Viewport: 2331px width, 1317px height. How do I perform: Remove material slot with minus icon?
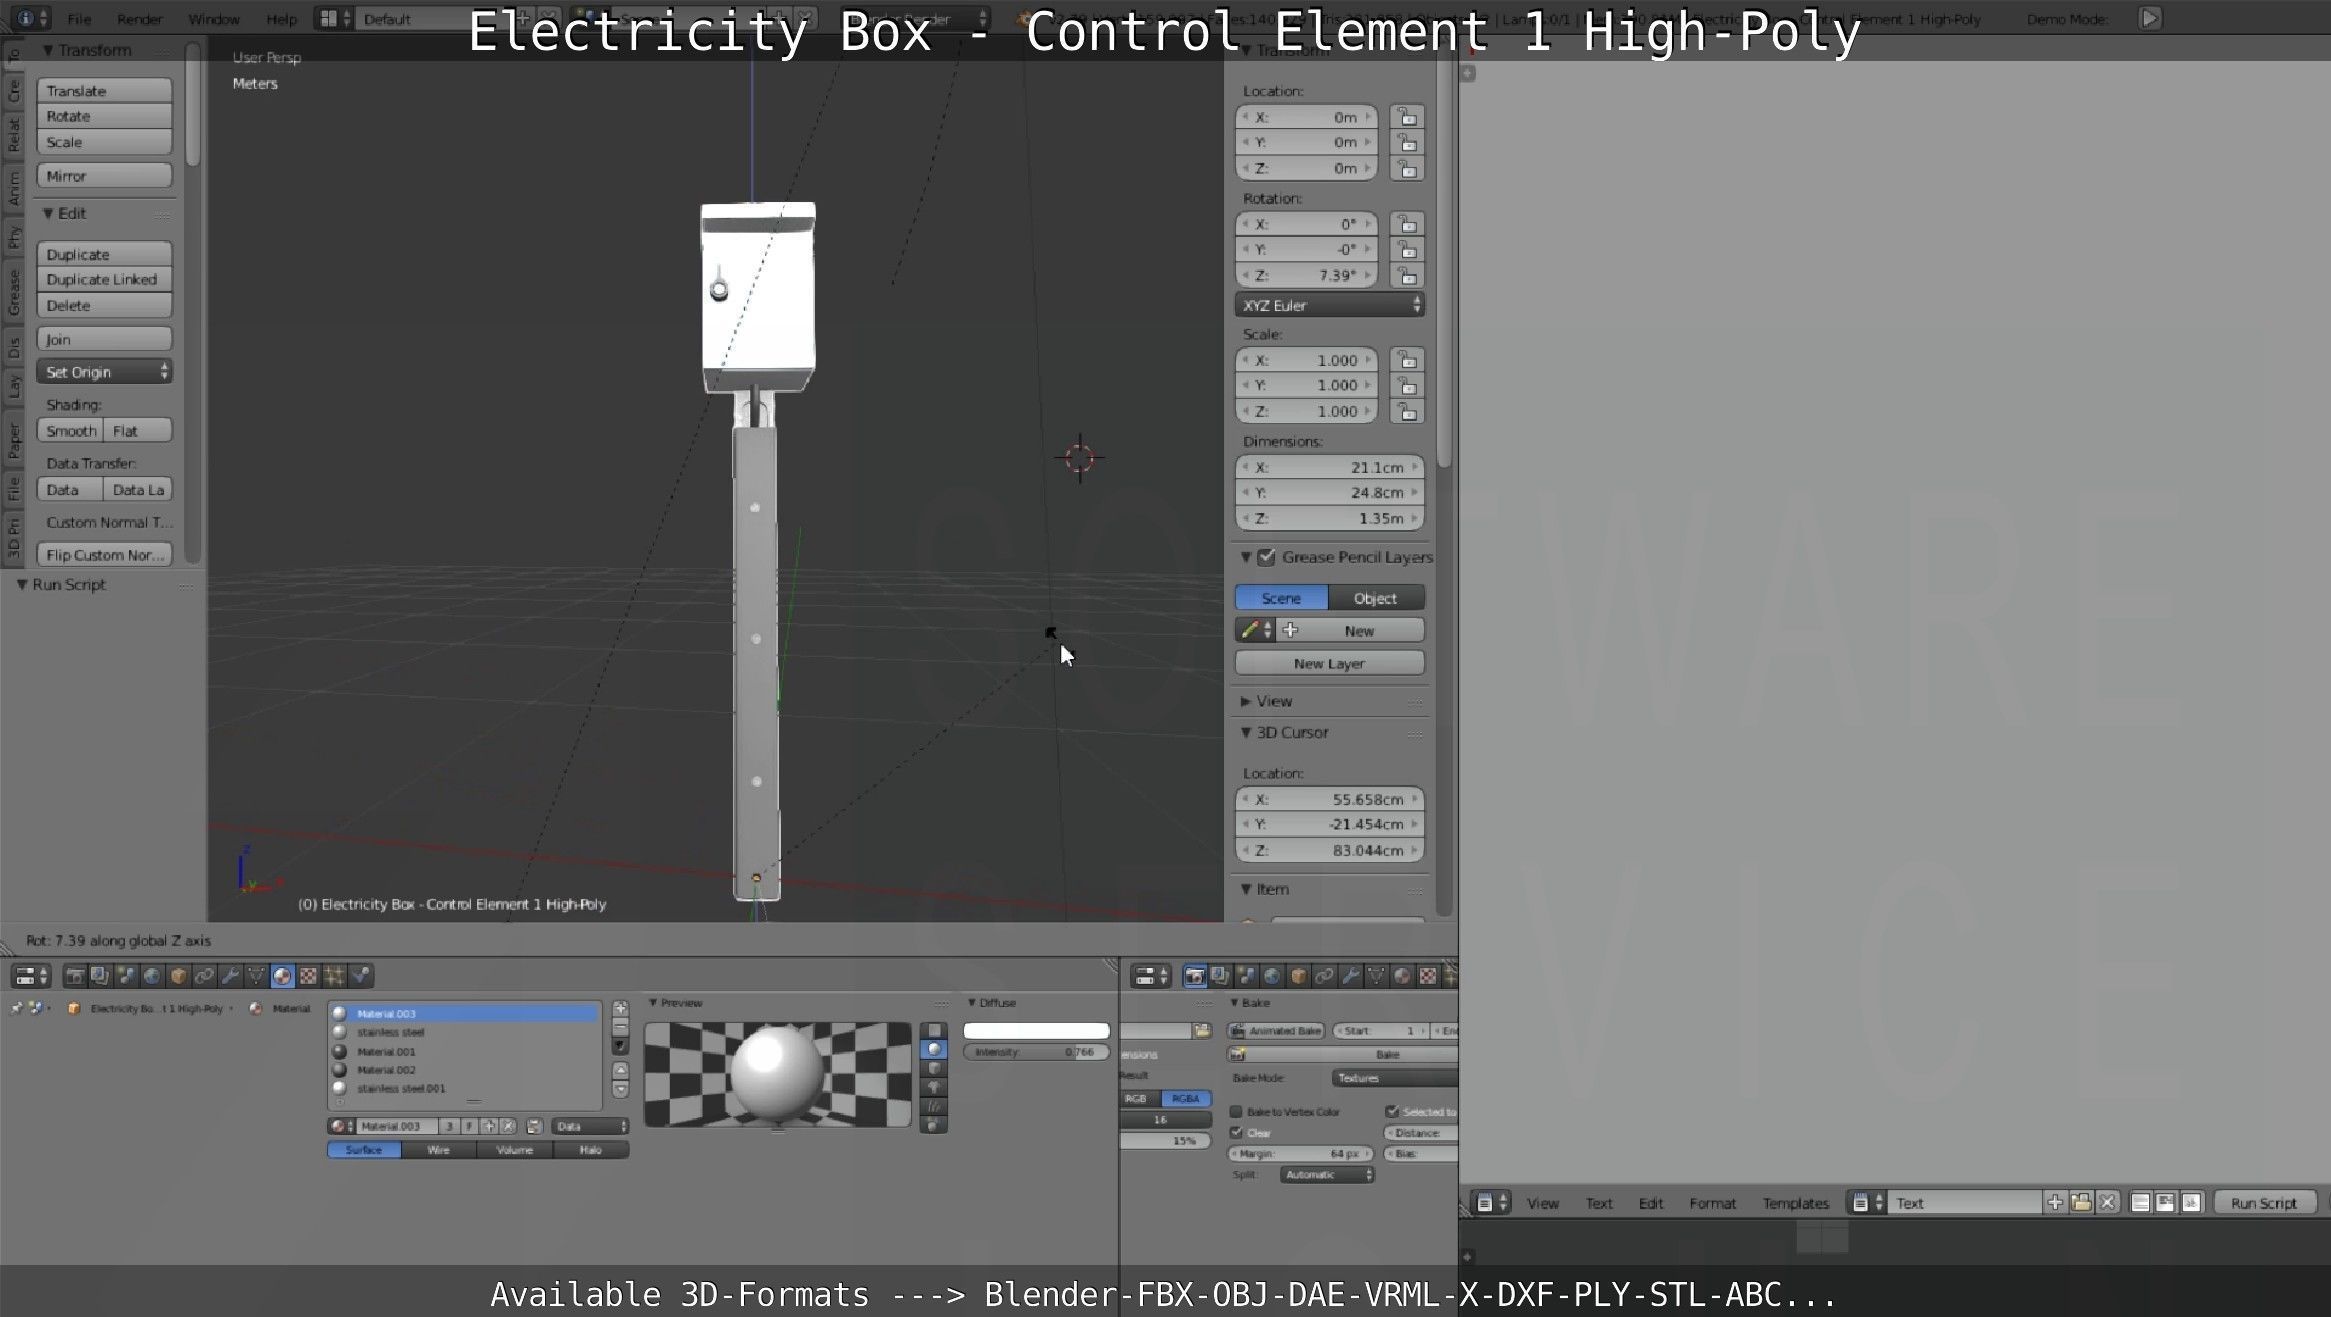pyautogui.click(x=620, y=1027)
